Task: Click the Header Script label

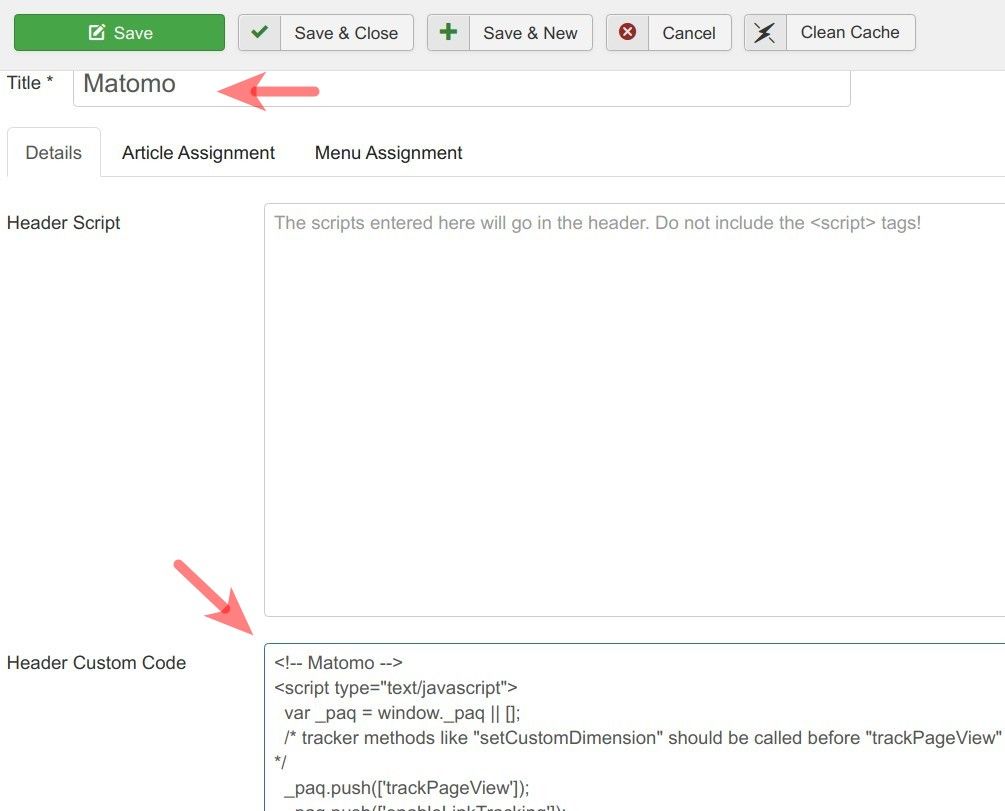Action: tap(63, 223)
